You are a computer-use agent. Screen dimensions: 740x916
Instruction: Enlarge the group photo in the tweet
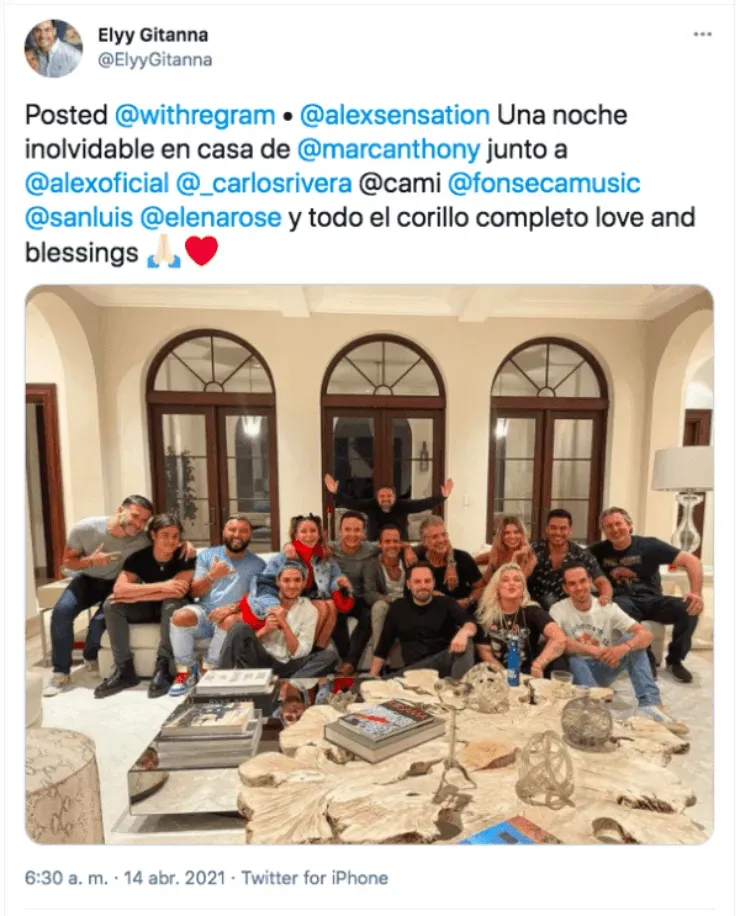tap(369, 564)
